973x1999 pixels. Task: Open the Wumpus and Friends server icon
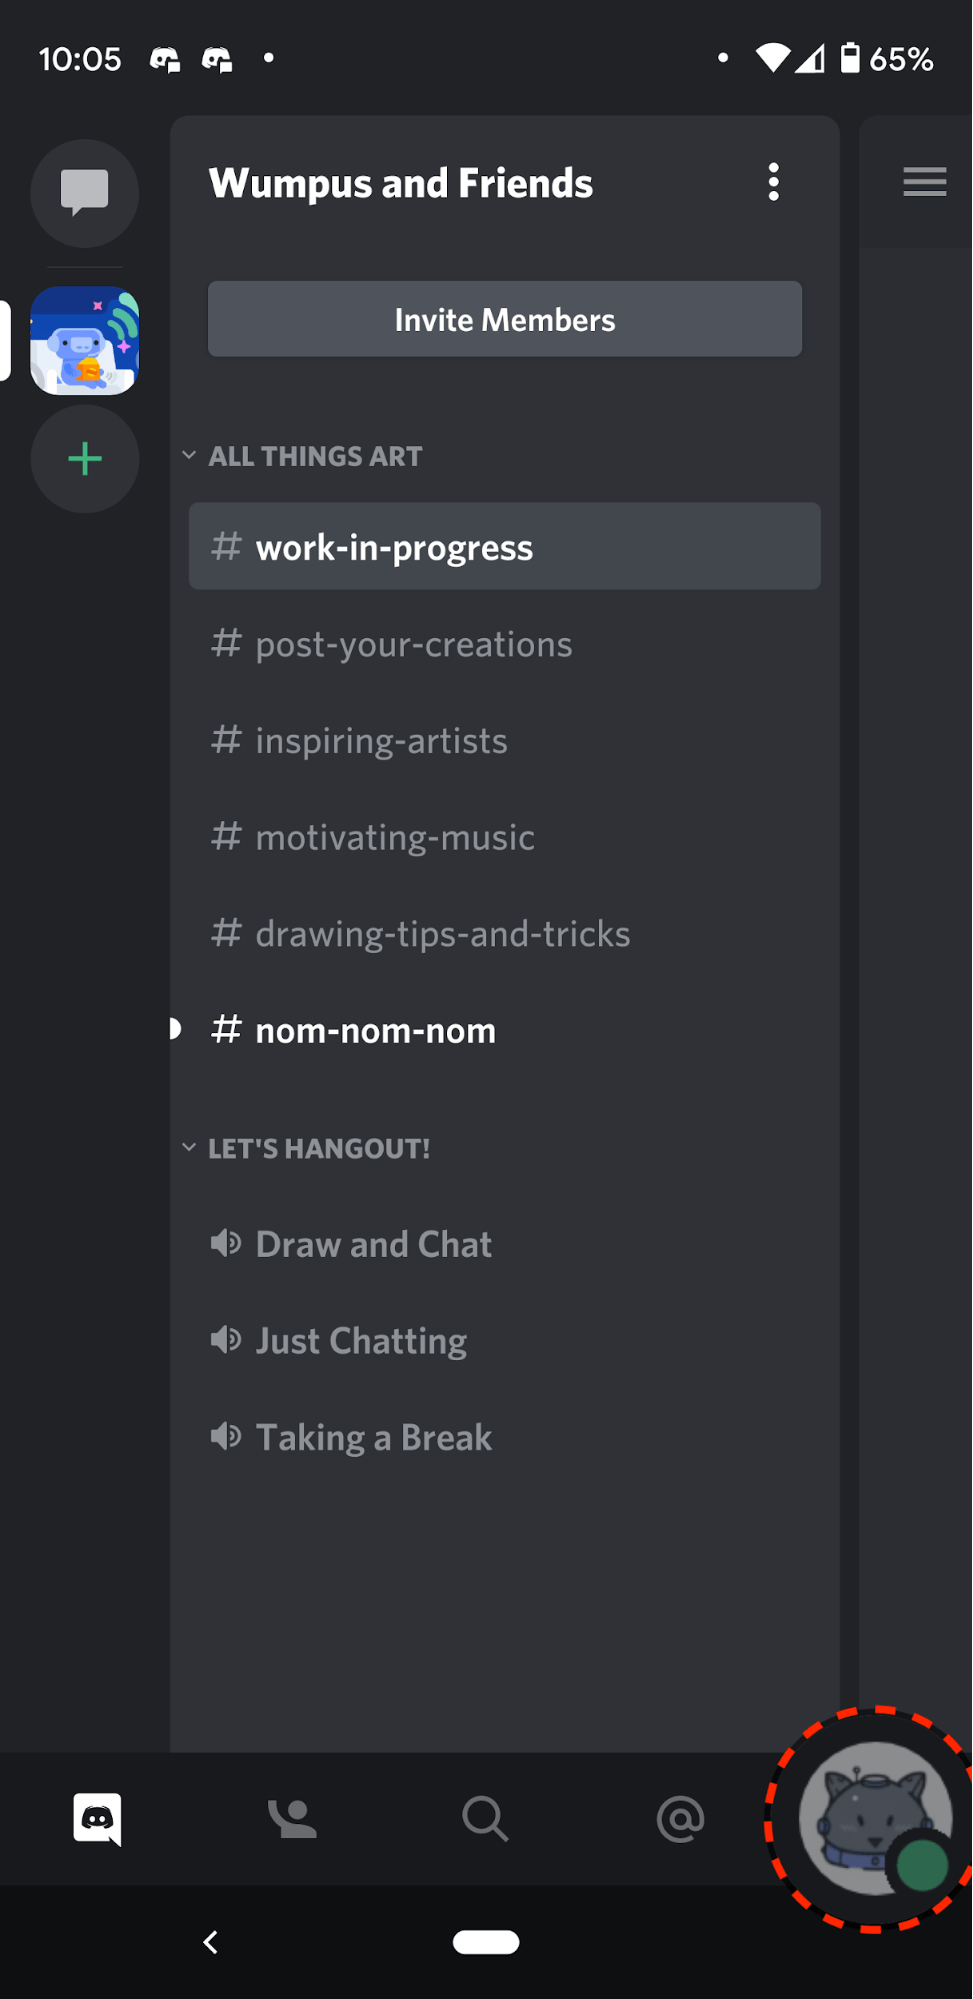84,340
